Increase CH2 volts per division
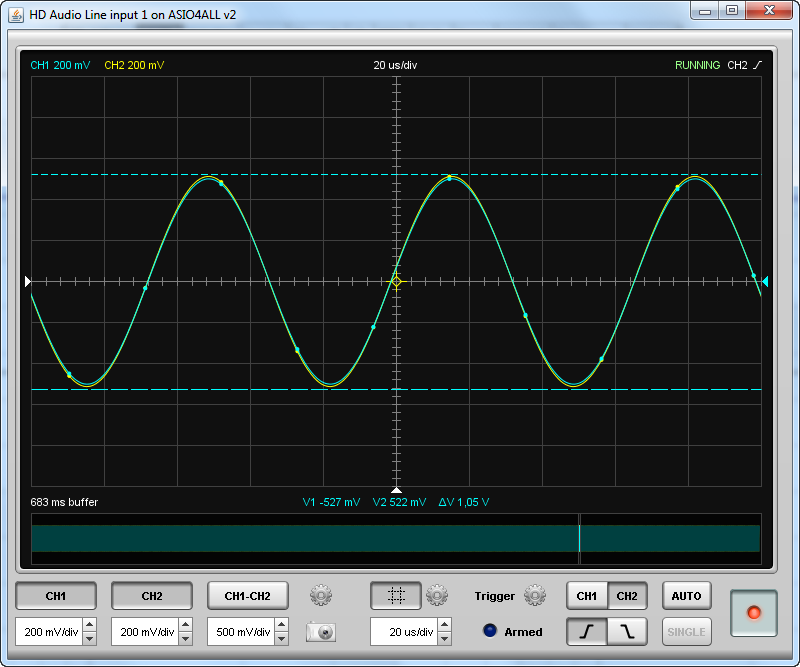The height and width of the screenshot is (667, 800). (x=185, y=625)
